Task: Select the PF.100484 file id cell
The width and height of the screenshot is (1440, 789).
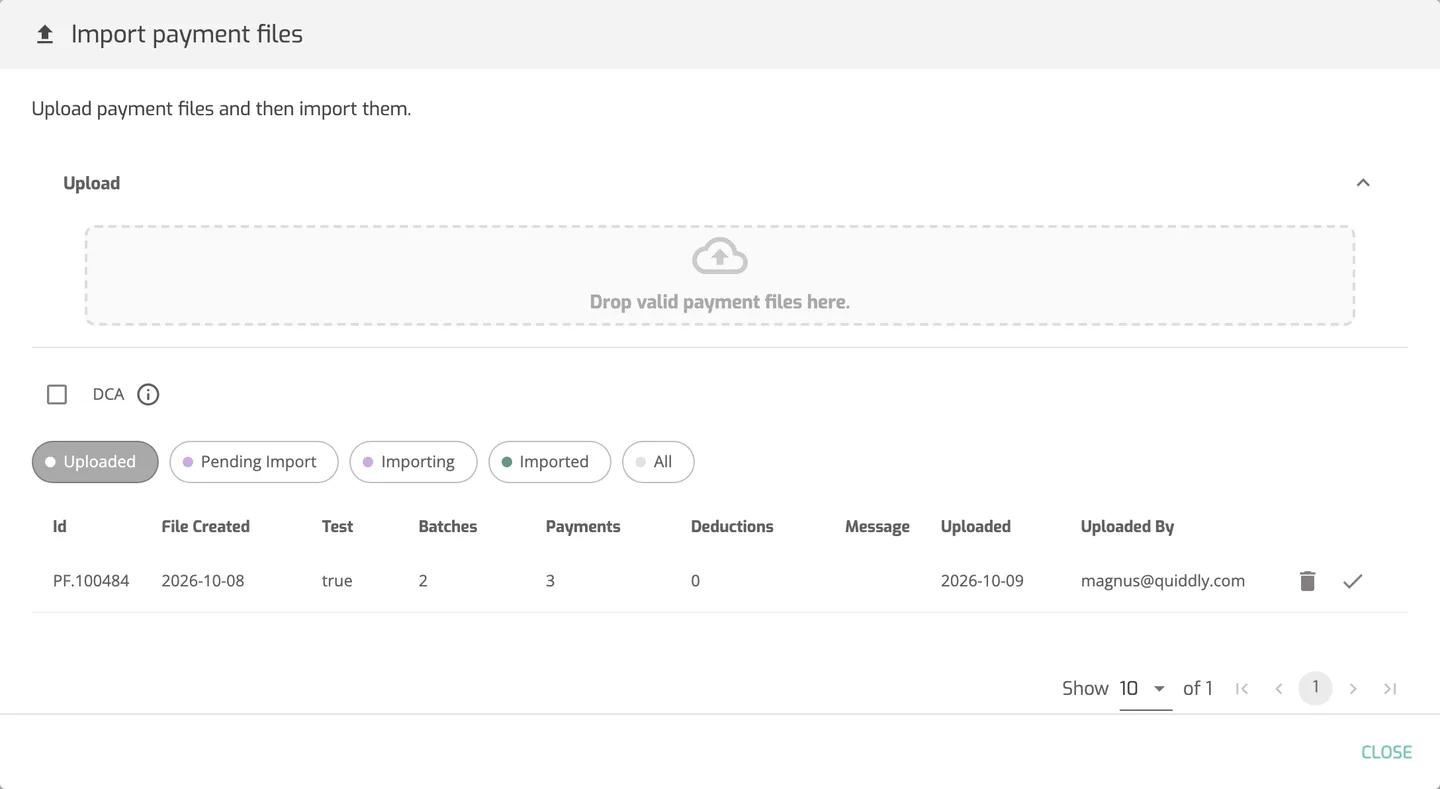Action: [91, 581]
